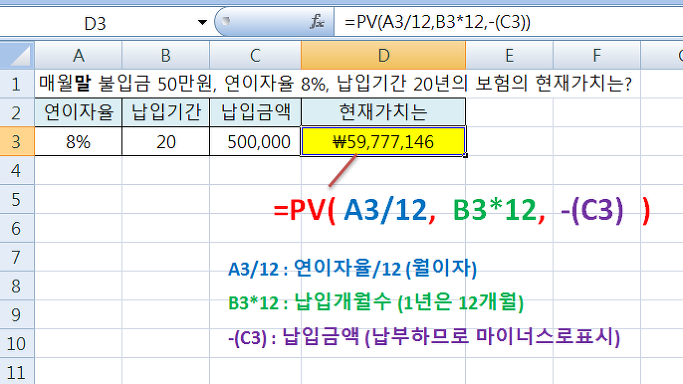Select row 1 header
Image resolution: width=683 pixels, height=384 pixels.
tap(17, 84)
